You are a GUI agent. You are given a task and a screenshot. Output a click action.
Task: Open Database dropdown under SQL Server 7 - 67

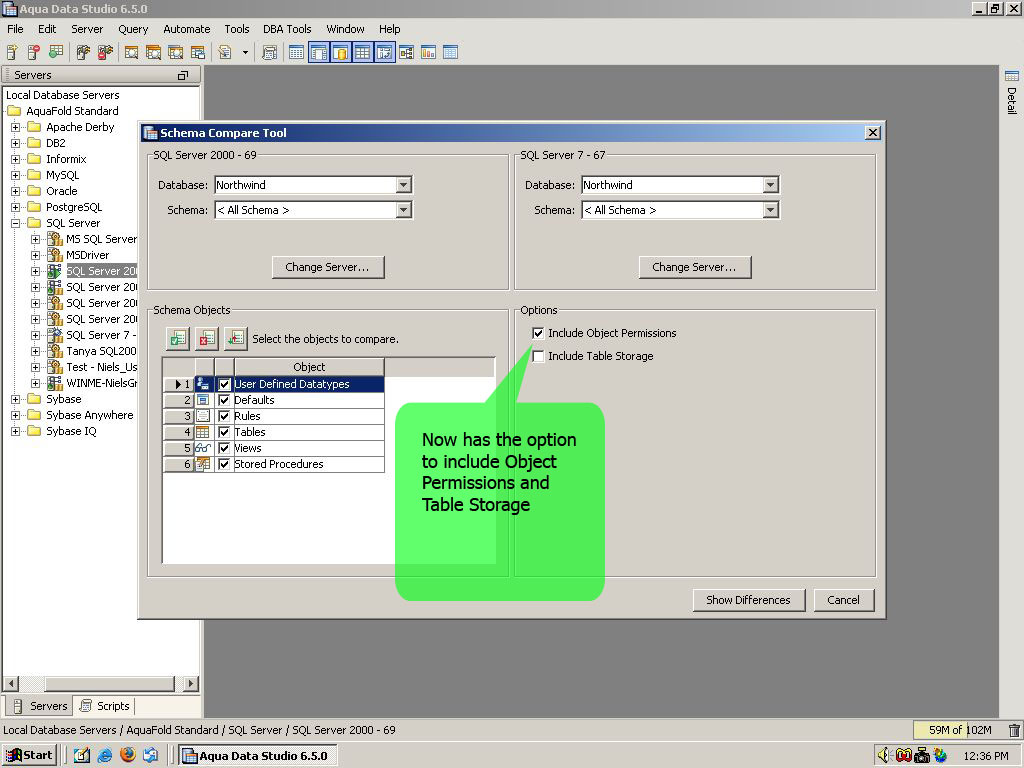[x=771, y=185]
